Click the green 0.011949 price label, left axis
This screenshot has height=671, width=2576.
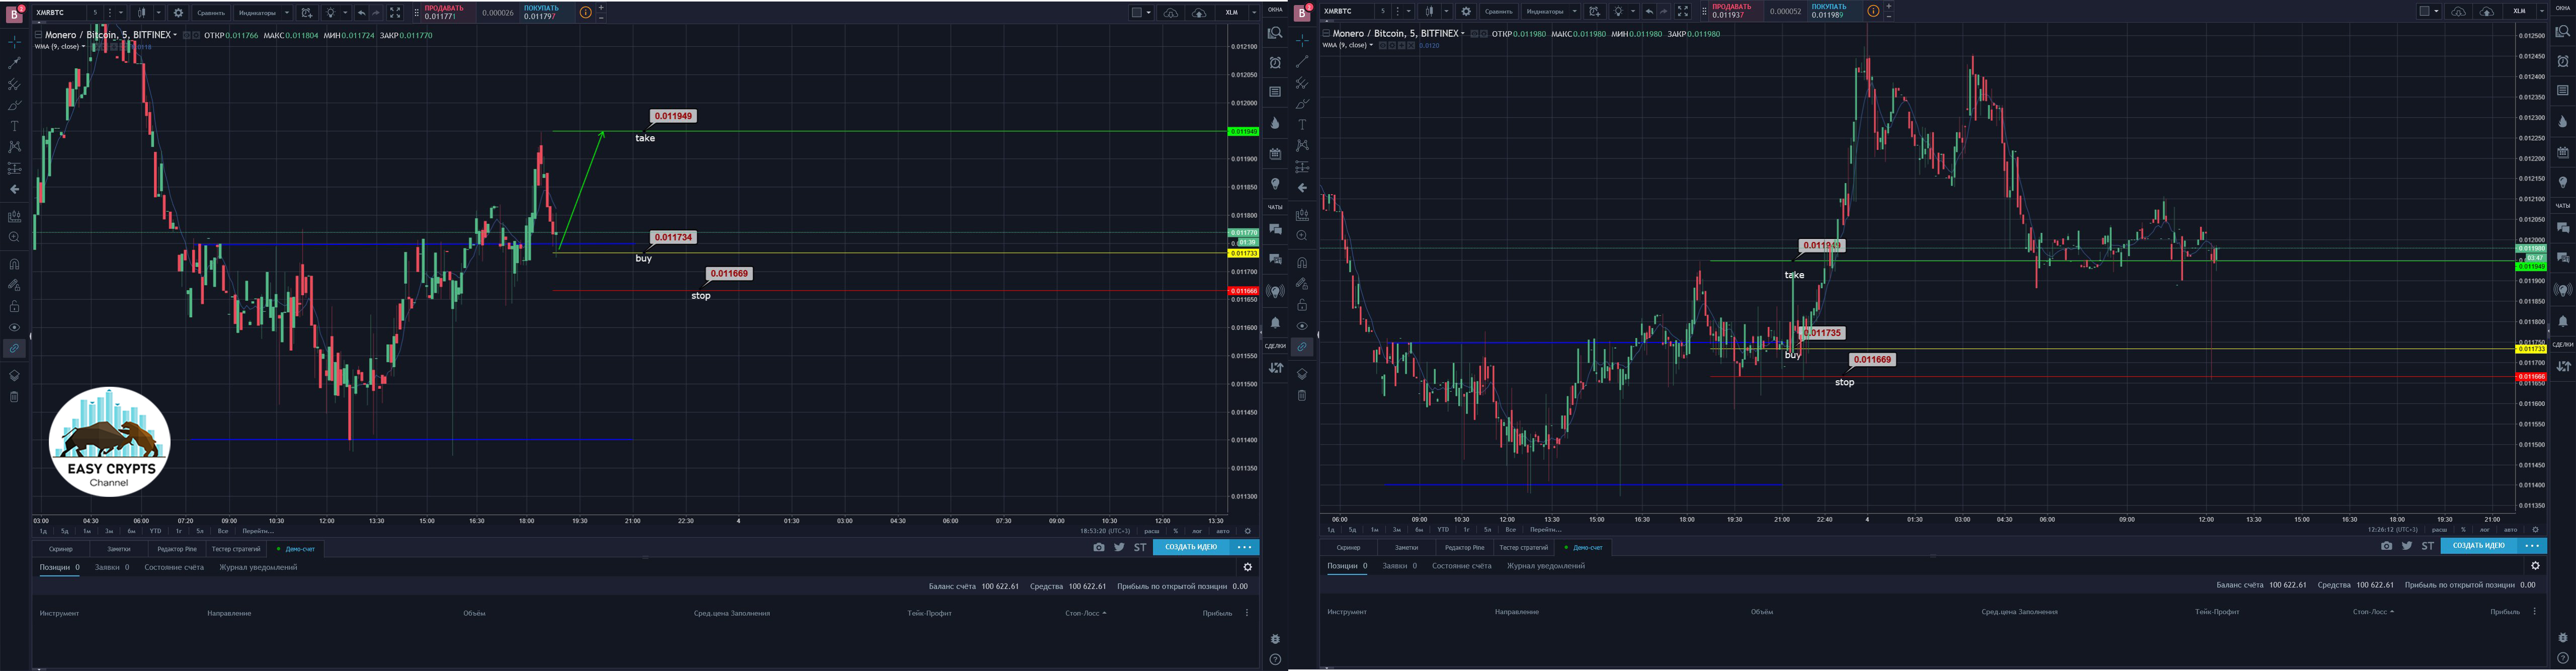coord(1243,131)
